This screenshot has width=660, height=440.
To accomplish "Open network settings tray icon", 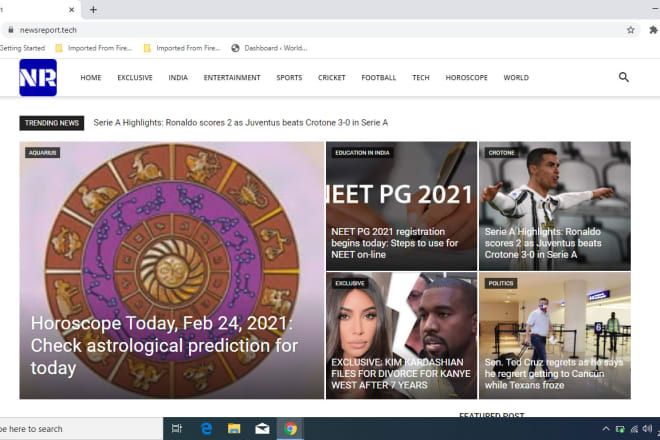I will tap(634, 429).
